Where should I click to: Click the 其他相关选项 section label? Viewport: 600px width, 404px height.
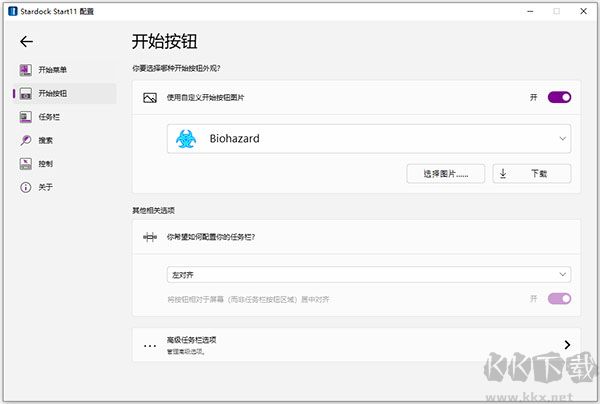tap(153, 210)
